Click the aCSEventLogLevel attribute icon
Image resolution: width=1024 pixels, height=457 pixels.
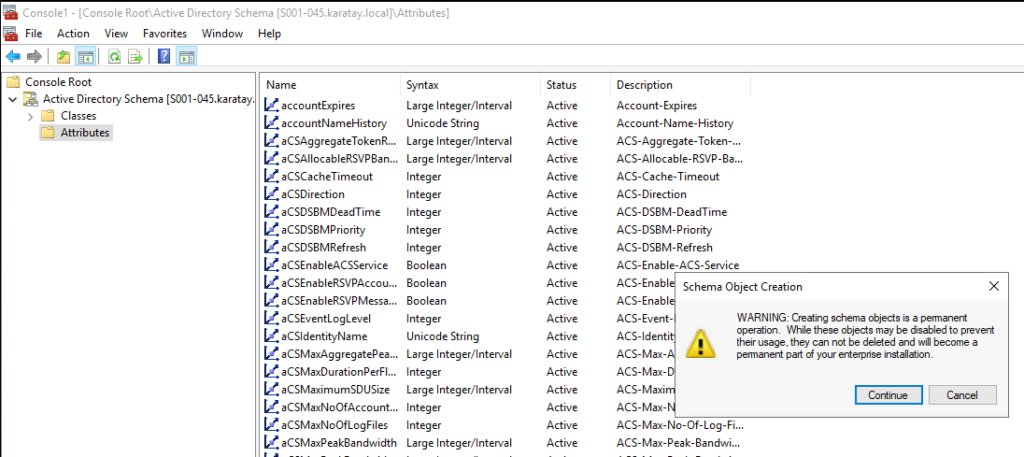(271, 319)
